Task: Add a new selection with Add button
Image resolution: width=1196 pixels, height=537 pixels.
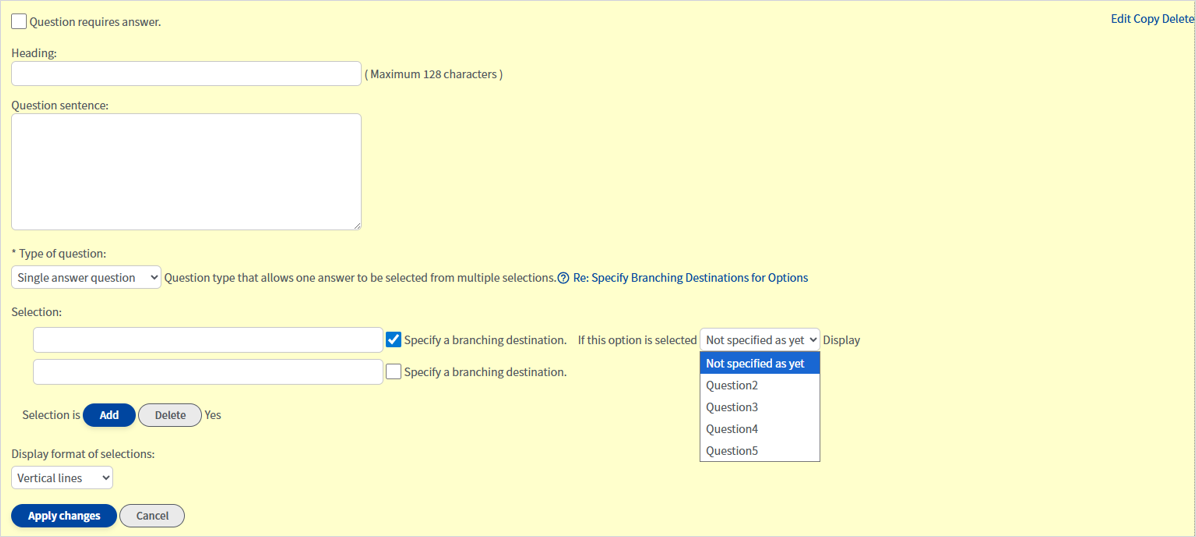Action: 109,415
